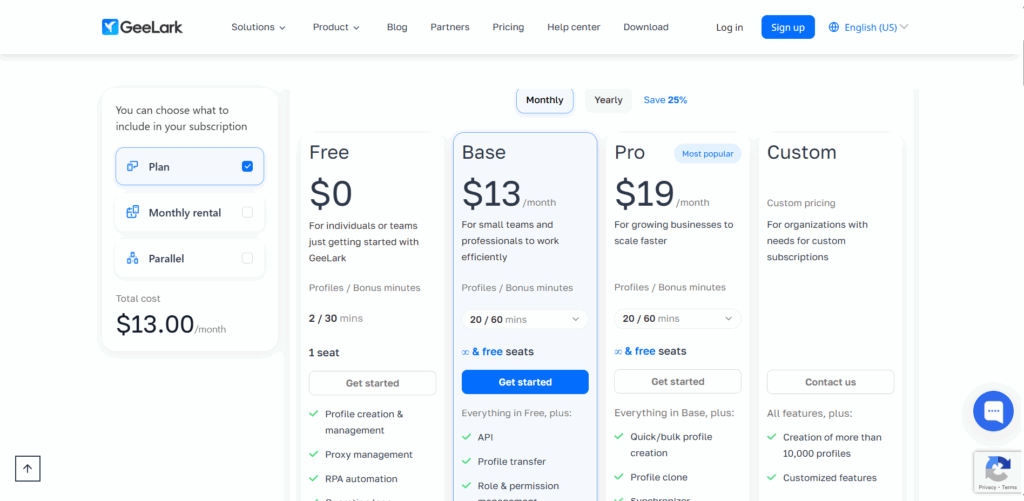Expand the Solutions navigation dropdown
This screenshot has width=1024, height=501.
[x=258, y=28]
